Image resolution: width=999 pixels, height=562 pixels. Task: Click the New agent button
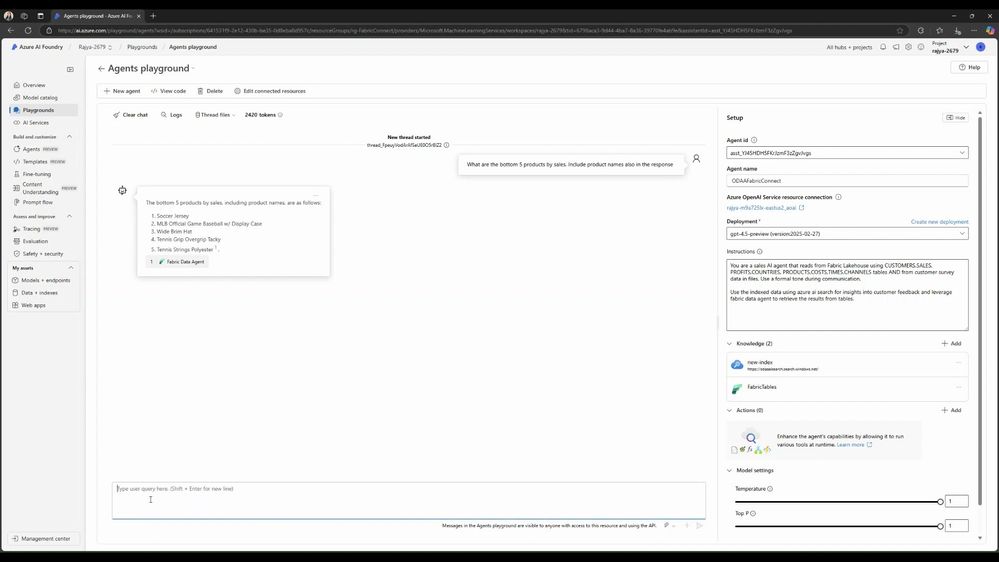point(122,91)
